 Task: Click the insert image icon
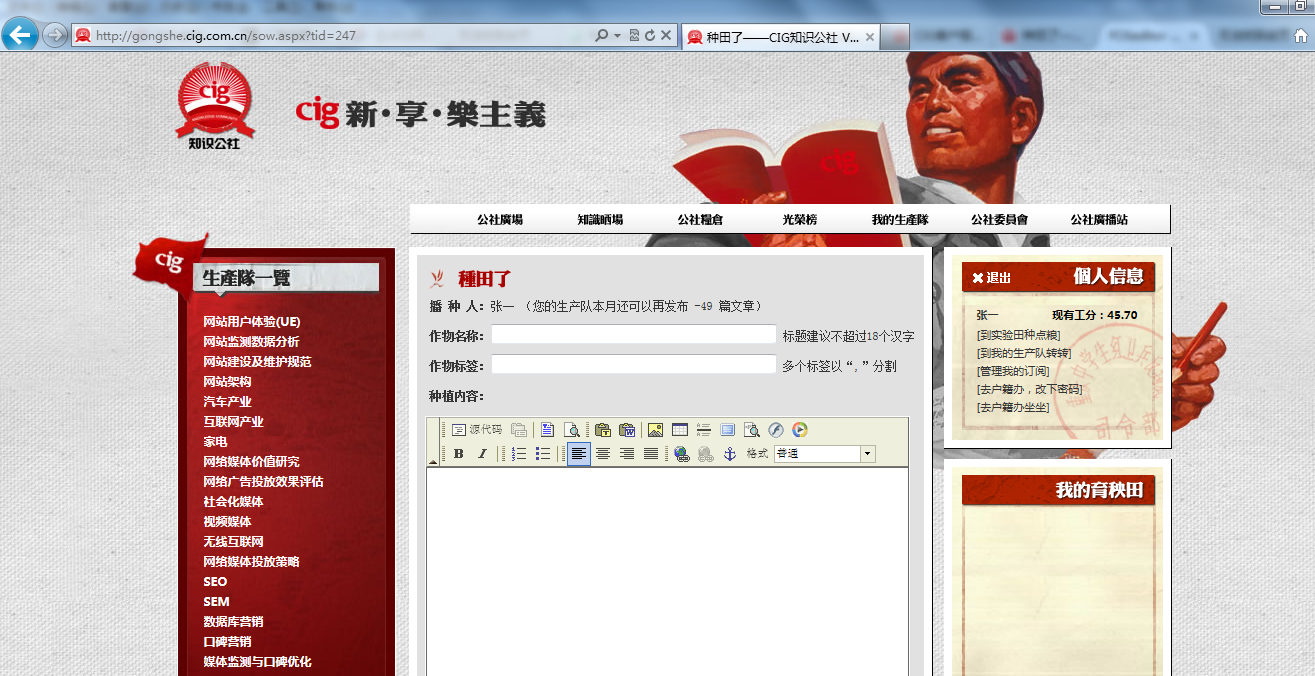point(656,430)
